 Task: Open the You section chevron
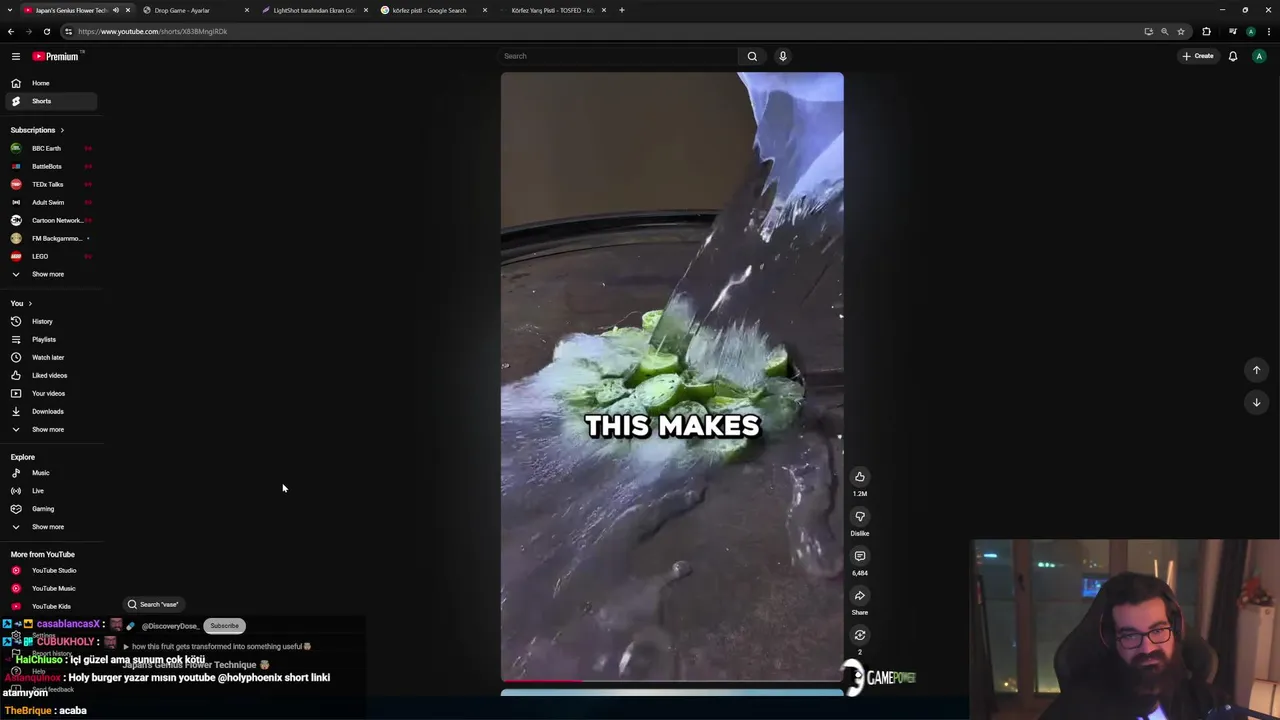pyautogui.click(x=30, y=303)
